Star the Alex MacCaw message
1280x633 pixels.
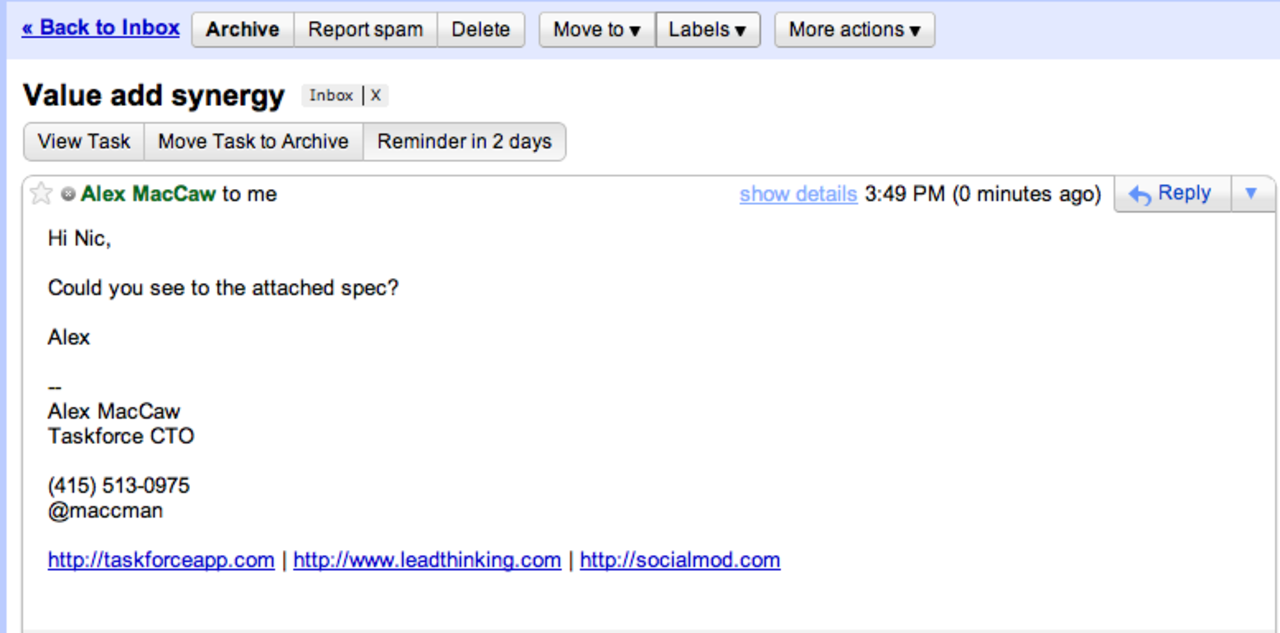(40, 194)
